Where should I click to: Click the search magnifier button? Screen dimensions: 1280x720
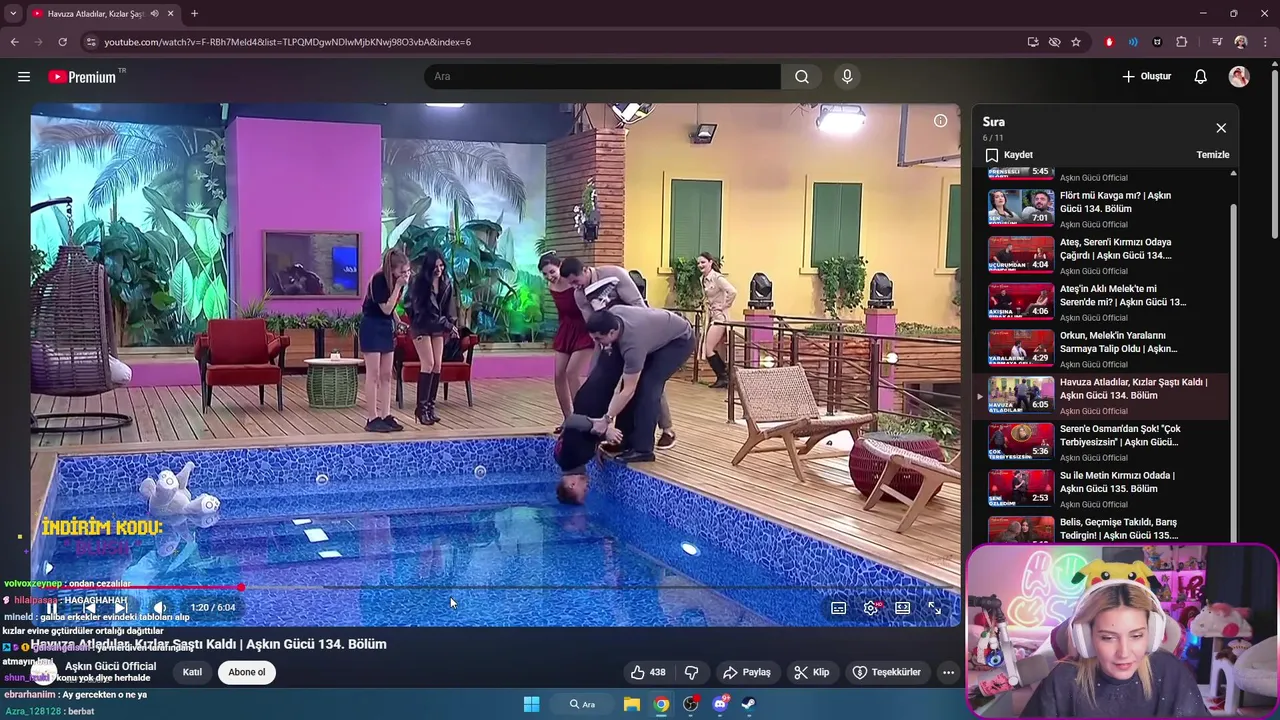(802, 76)
